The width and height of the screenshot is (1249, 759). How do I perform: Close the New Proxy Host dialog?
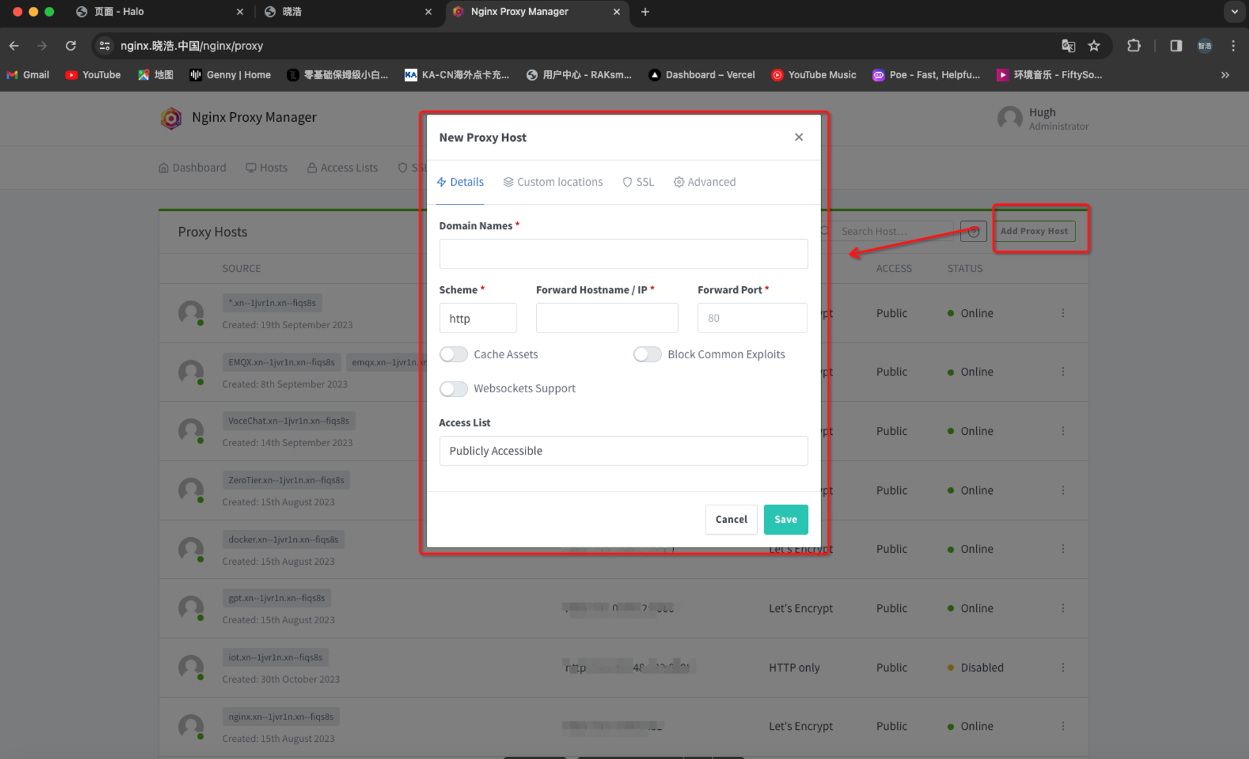pyautogui.click(x=798, y=138)
